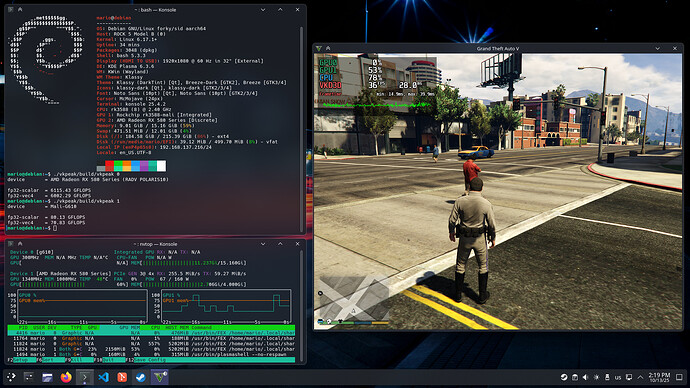Click the down chevron on the nvtop Konsole titlebar
The image size is (690, 388).
pos(263,244)
